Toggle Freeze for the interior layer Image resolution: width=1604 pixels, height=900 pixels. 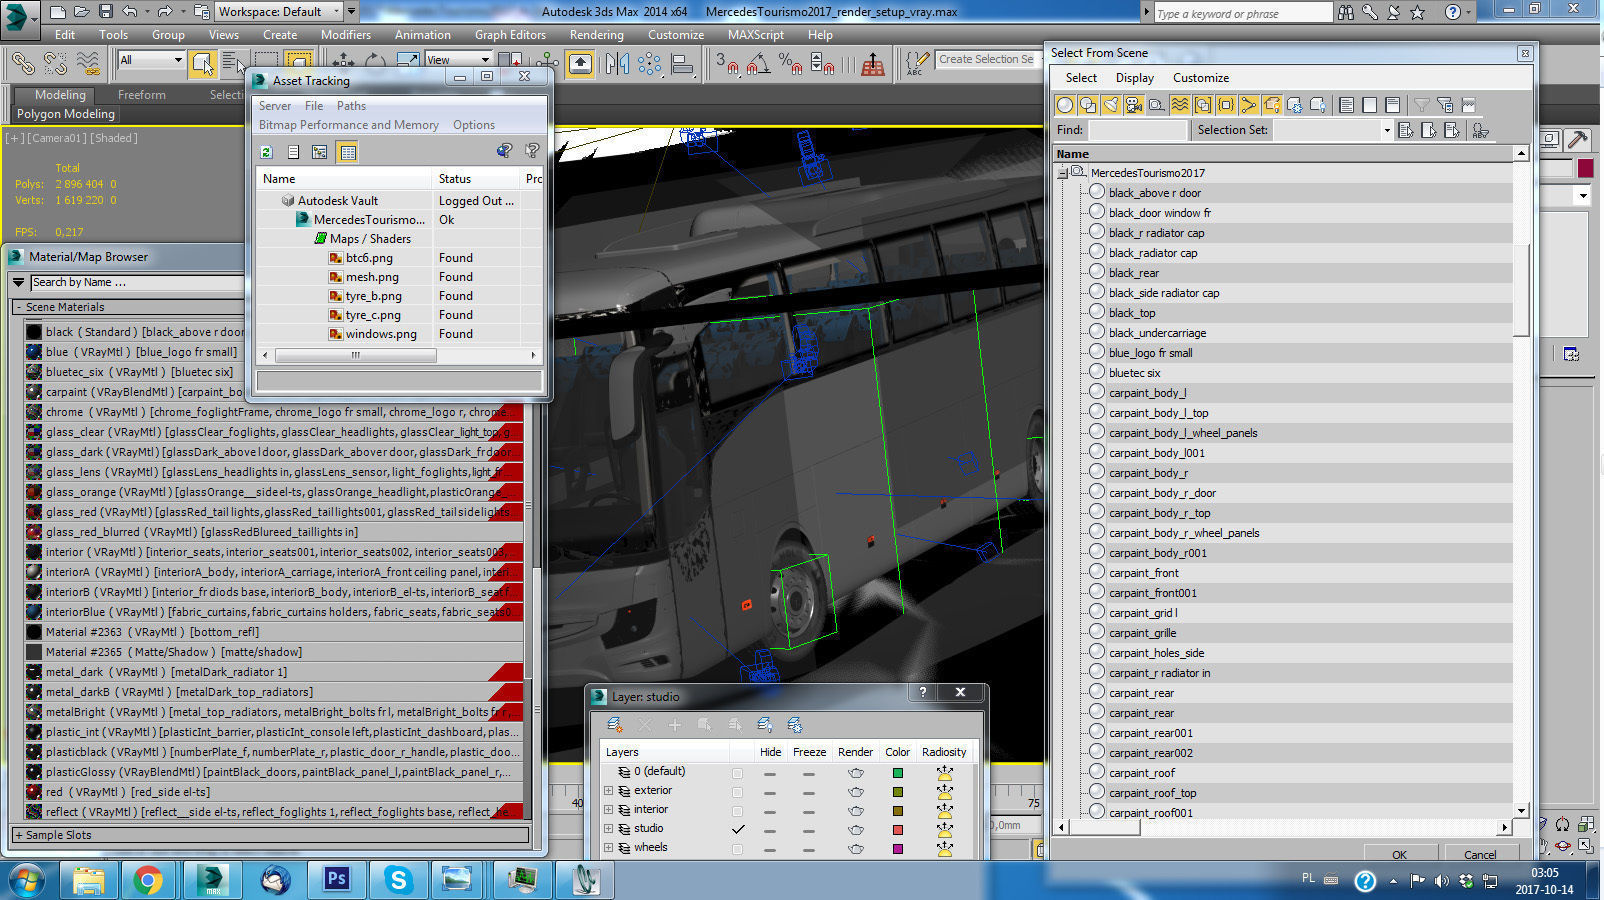(x=808, y=811)
